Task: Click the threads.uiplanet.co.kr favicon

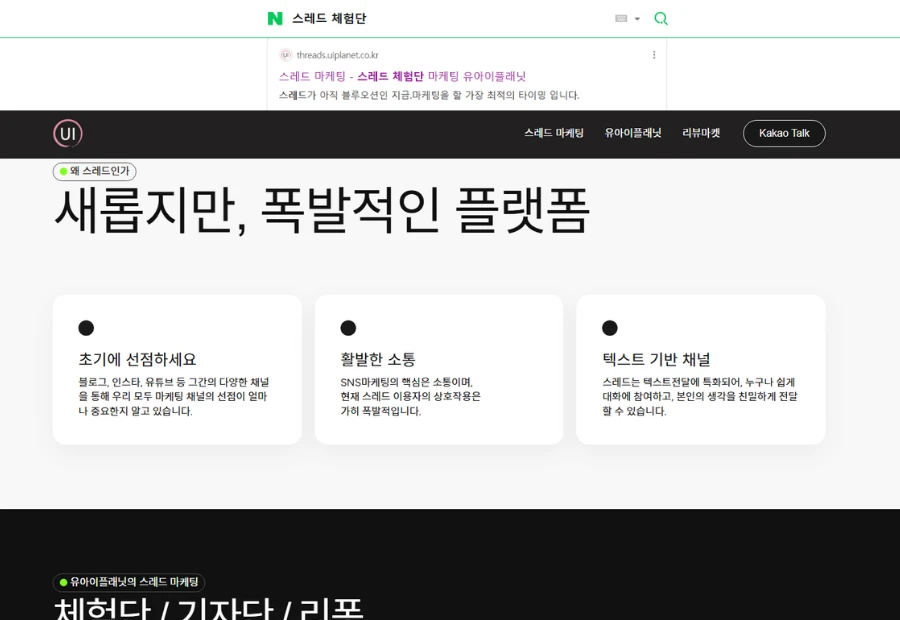Action: pos(286,55)
